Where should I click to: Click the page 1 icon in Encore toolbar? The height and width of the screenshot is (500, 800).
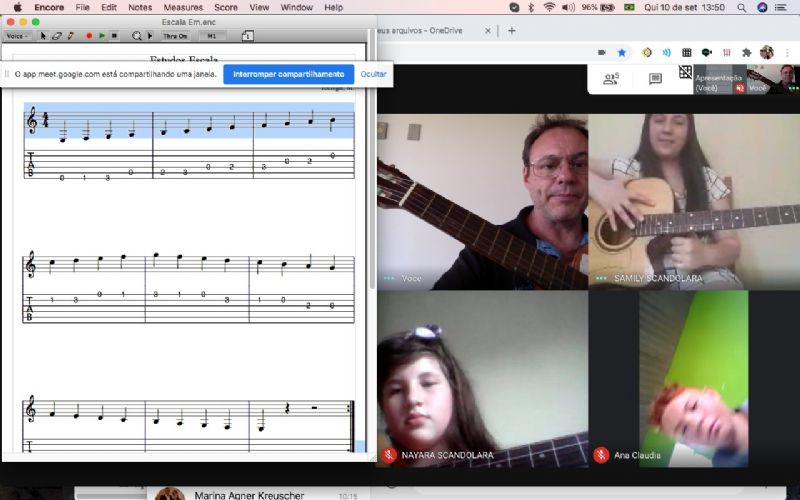pyautogui.click(x=247, y=36)
